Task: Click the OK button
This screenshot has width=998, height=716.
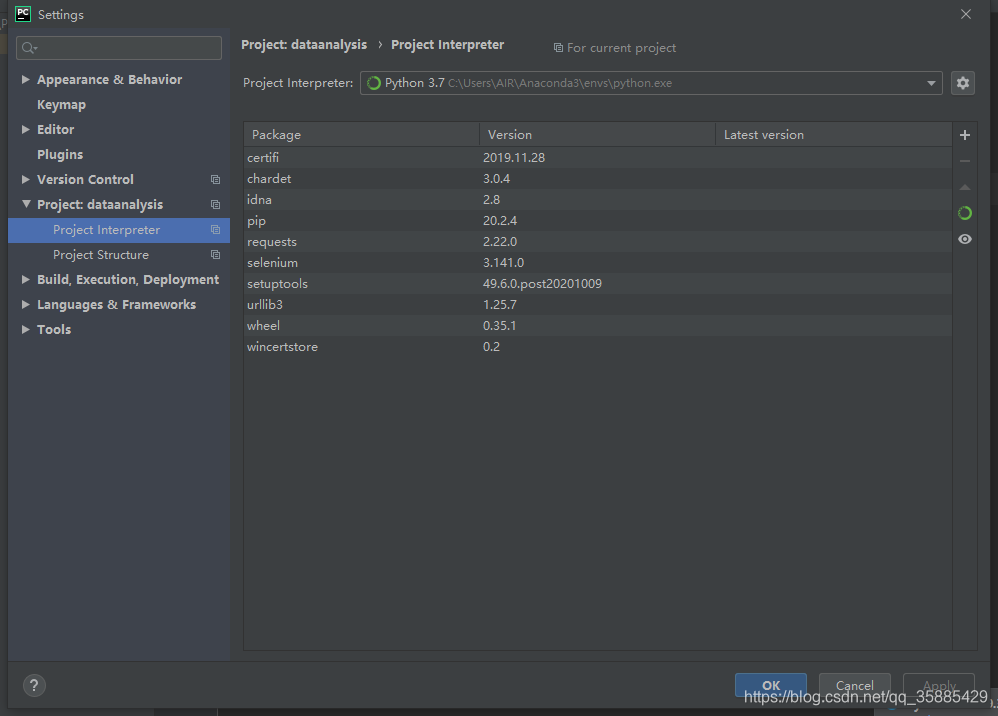Action: point(771,685)
